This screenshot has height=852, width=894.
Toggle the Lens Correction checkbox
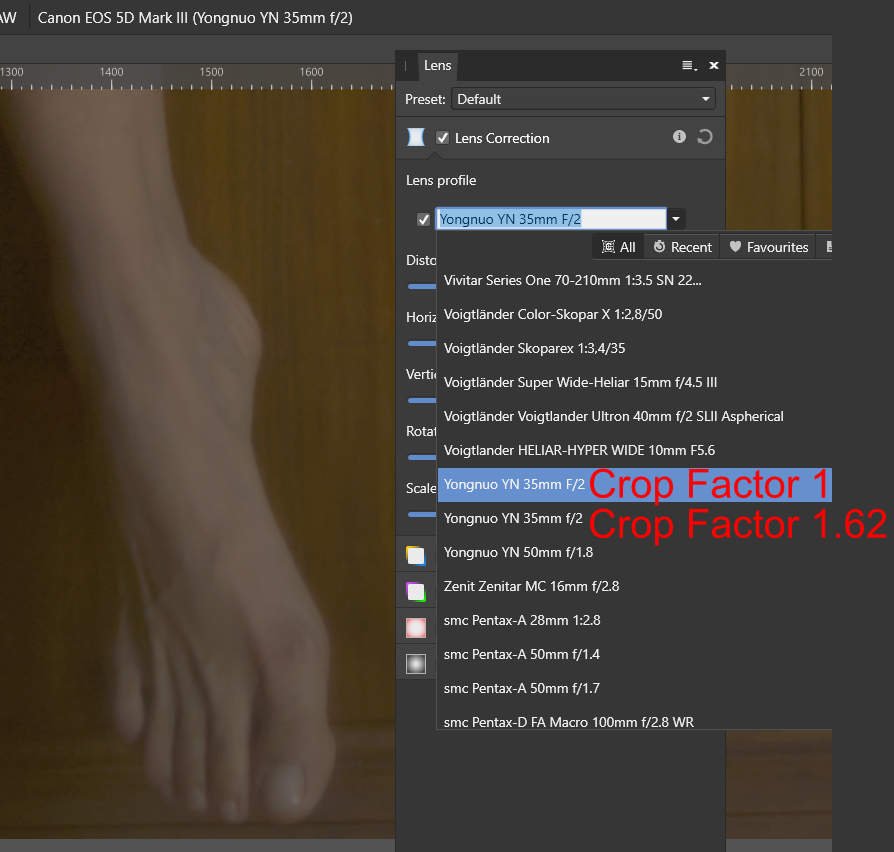442,138
